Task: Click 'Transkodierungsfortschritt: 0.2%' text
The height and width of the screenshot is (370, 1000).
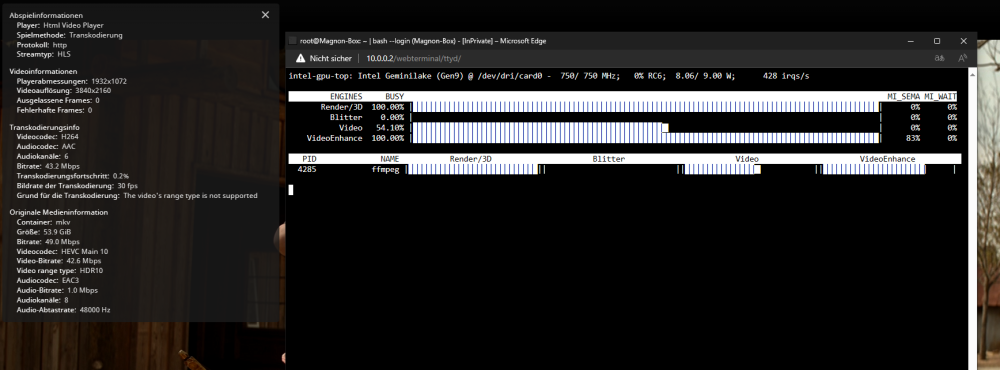Action: [x=72, y=175]
